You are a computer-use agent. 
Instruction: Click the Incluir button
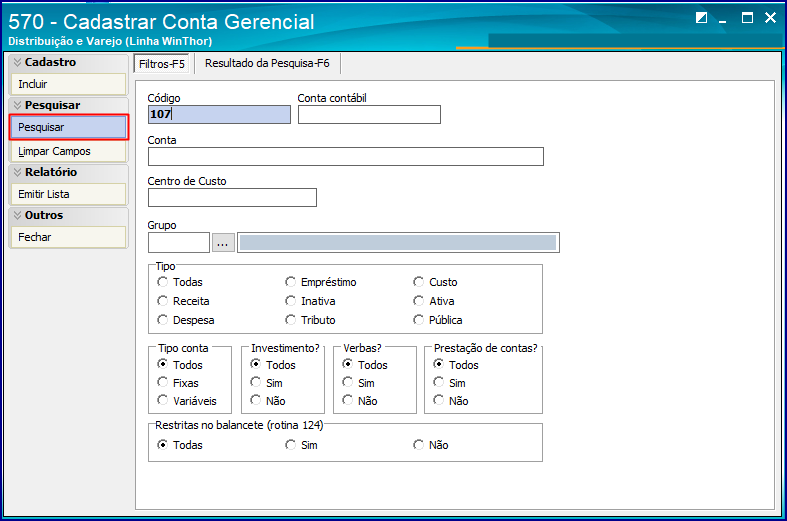(x=68, y=84)
